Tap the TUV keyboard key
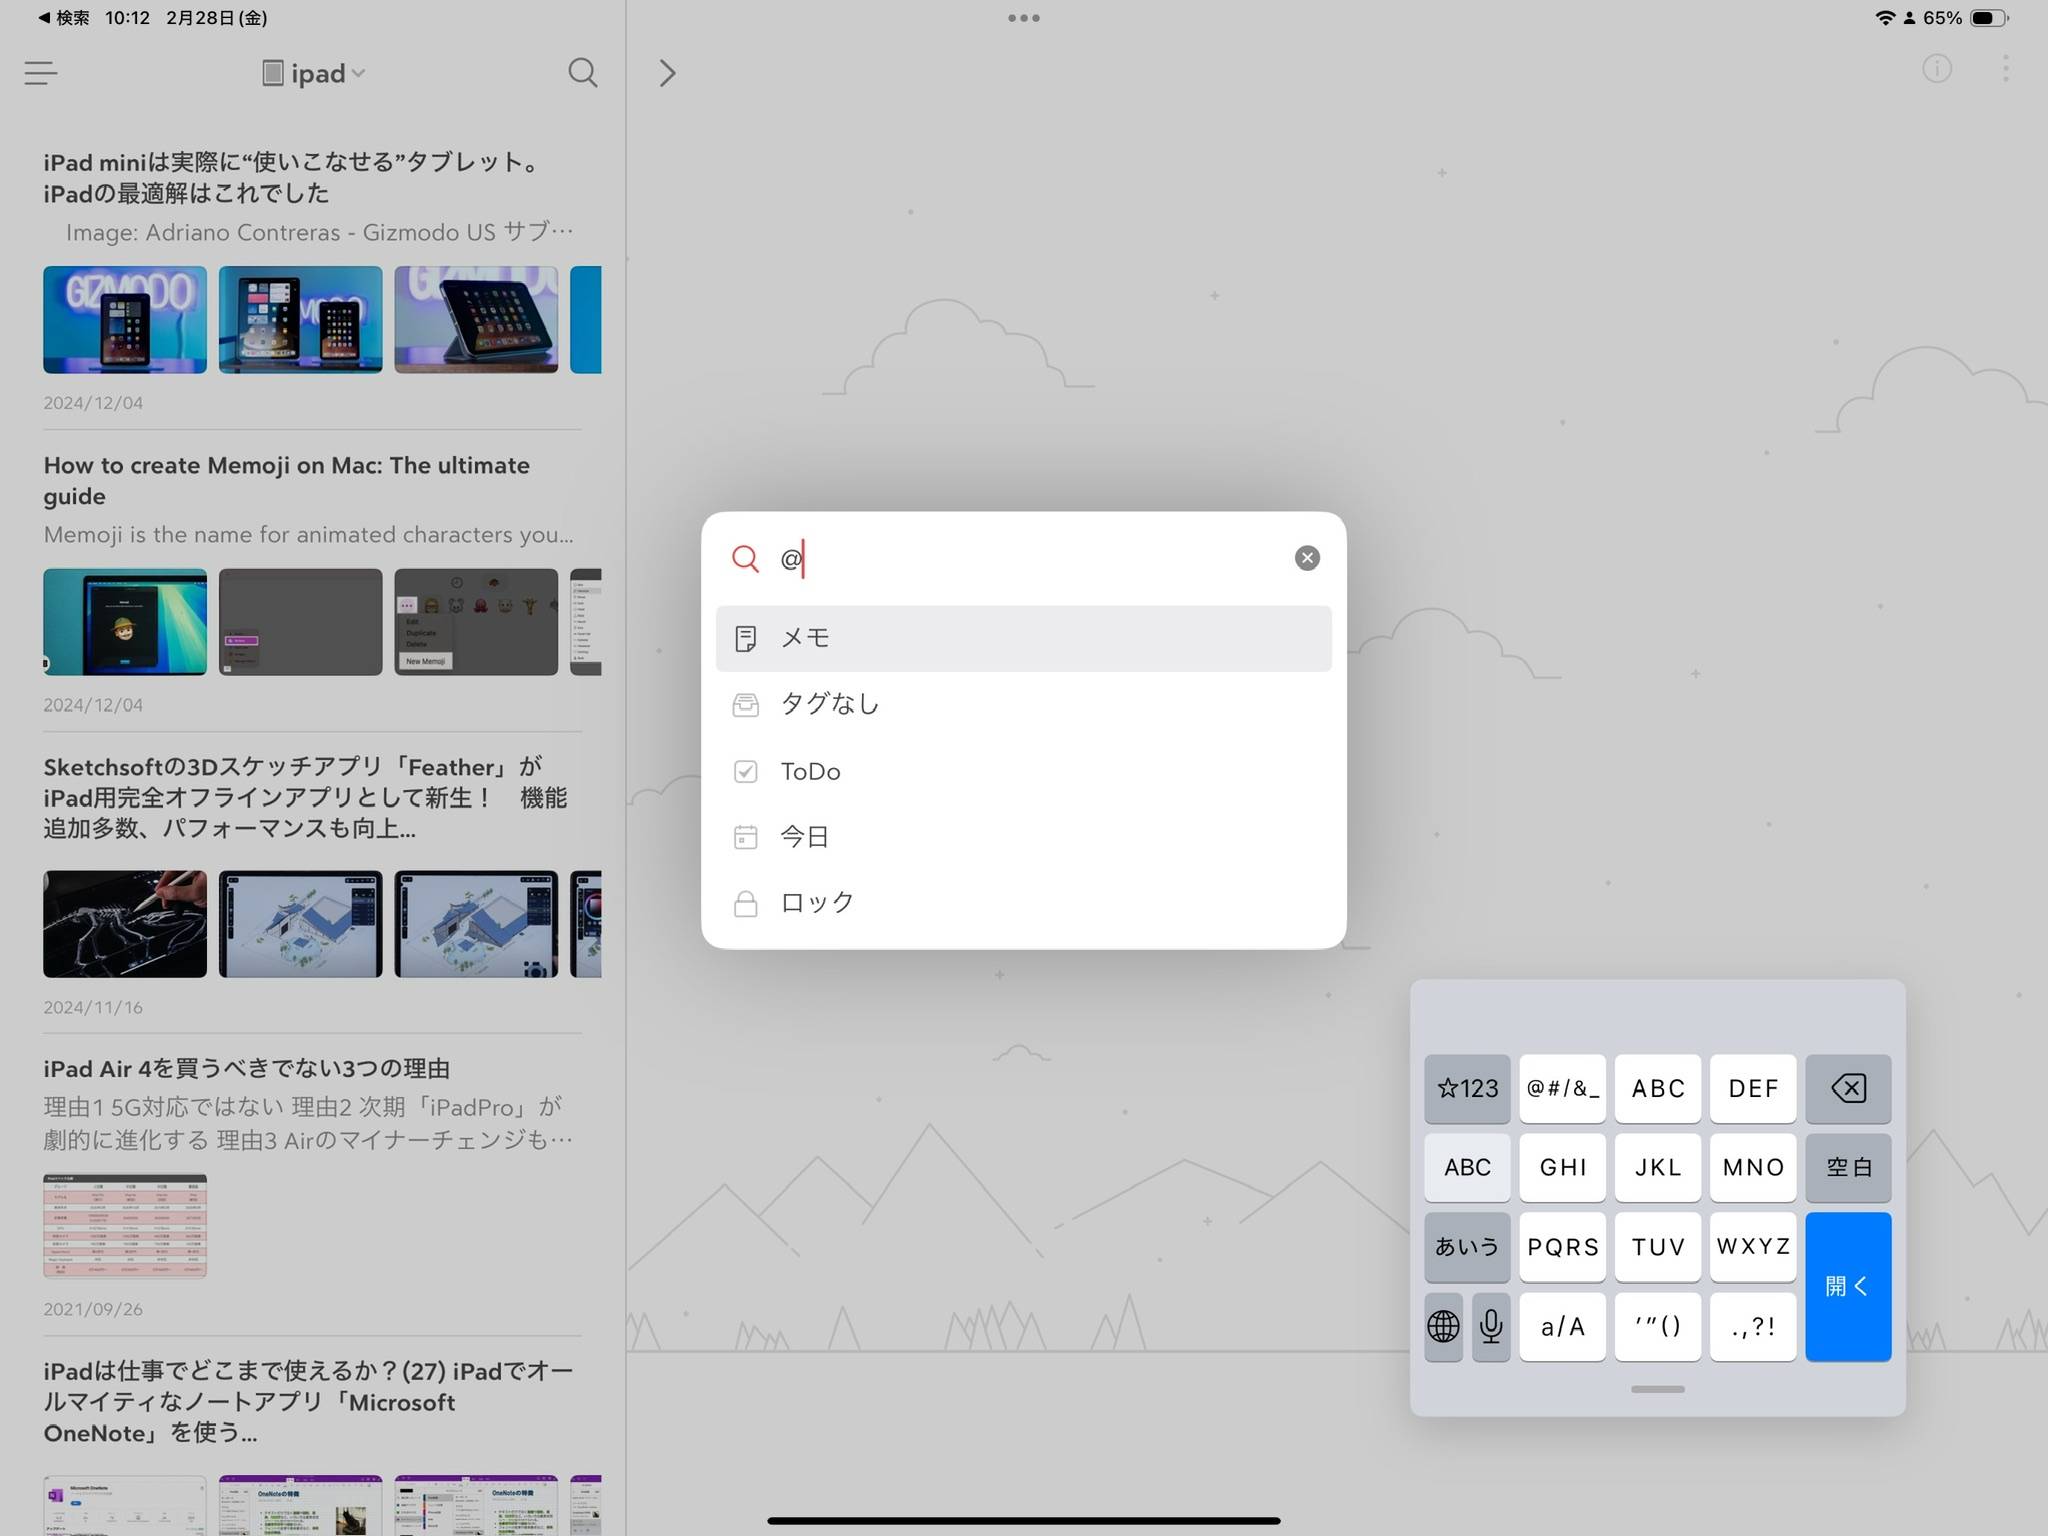The width and height of the screenshot is (2048, 1536). [x=1658, y=1247]
